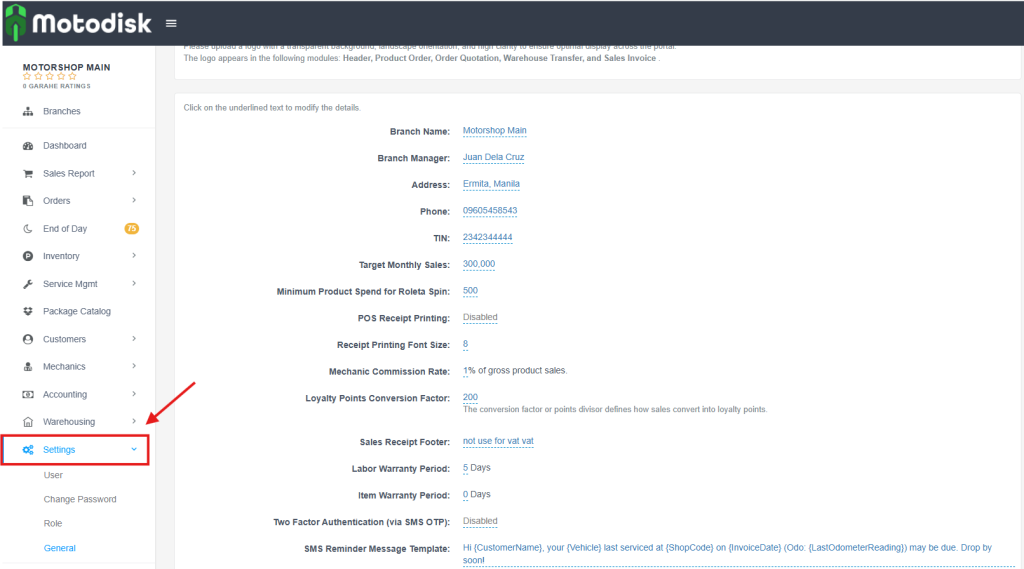Open Dashboard via its gauge icon
Image resolution: width=1024 pixels, height=569 pixels.
point(28,146)
